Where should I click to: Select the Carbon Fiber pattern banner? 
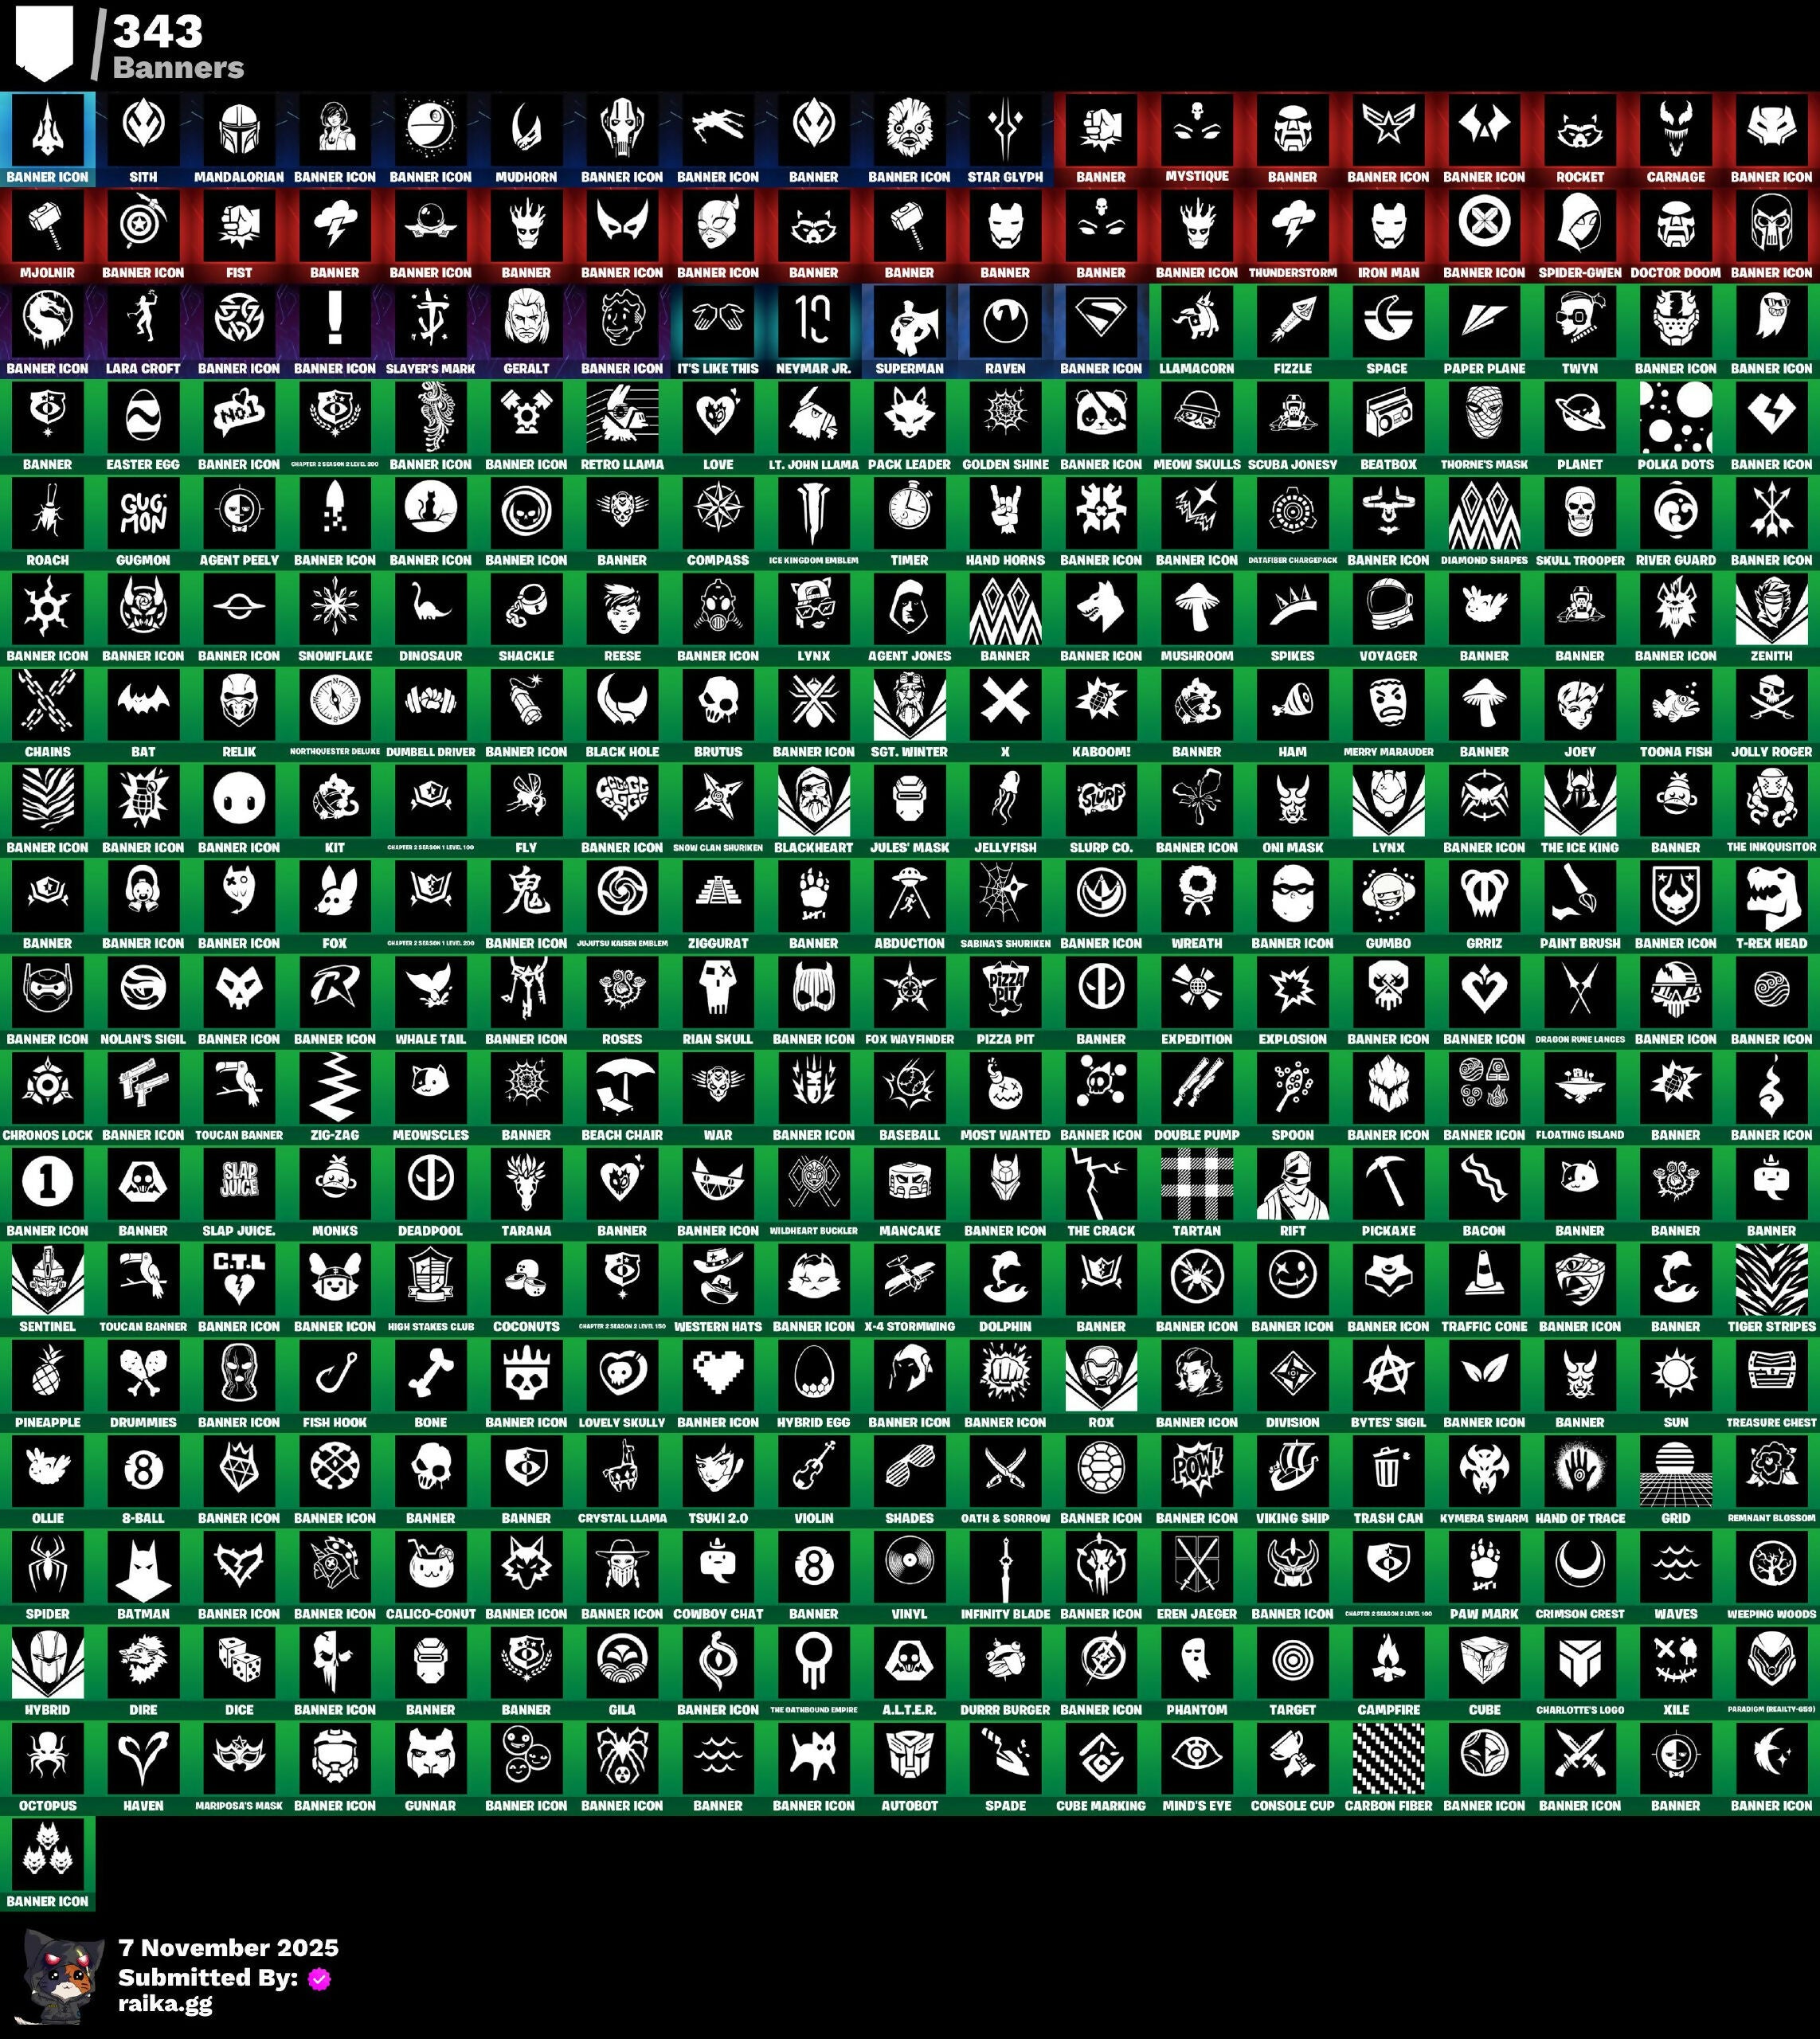1388,1759
